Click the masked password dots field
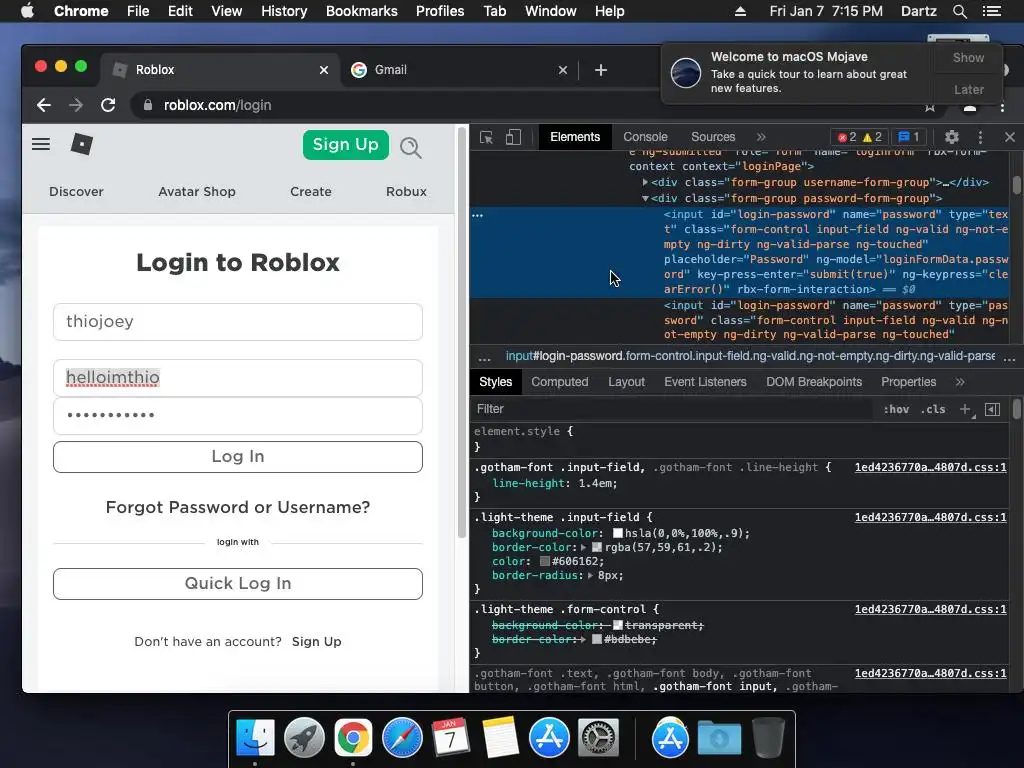Screen dimensions: 1024x768 point(238,415)
